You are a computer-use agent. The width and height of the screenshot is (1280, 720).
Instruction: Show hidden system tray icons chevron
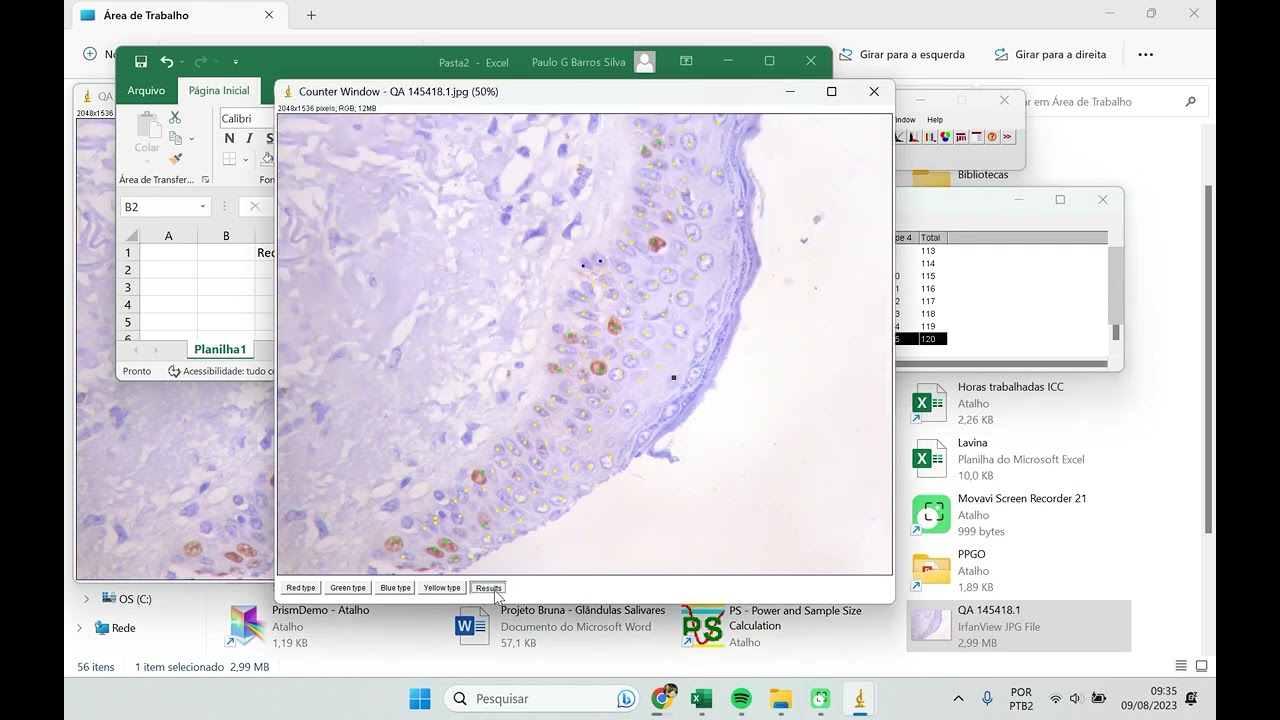[958, 698]
